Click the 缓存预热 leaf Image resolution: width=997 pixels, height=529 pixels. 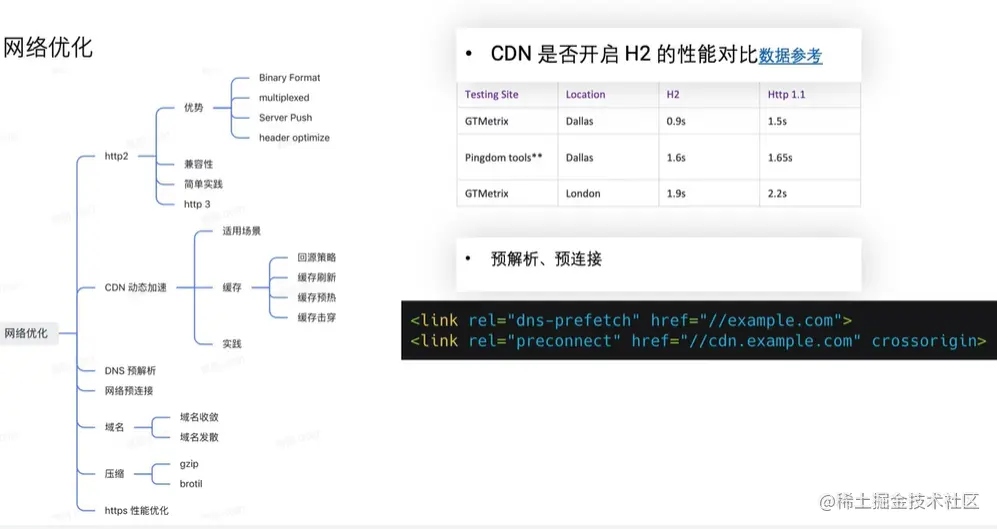click(x=317, y=298)
